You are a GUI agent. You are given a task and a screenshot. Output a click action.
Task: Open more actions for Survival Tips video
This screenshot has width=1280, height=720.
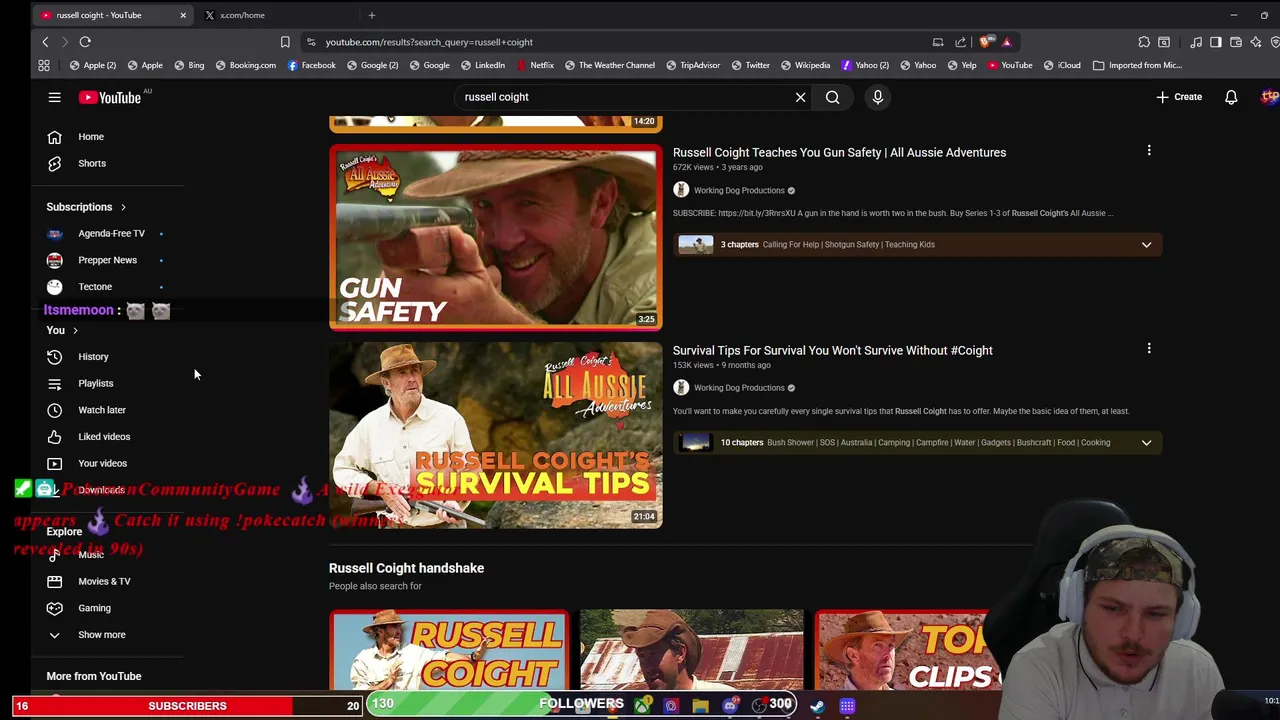click(x=1149, y=349)
